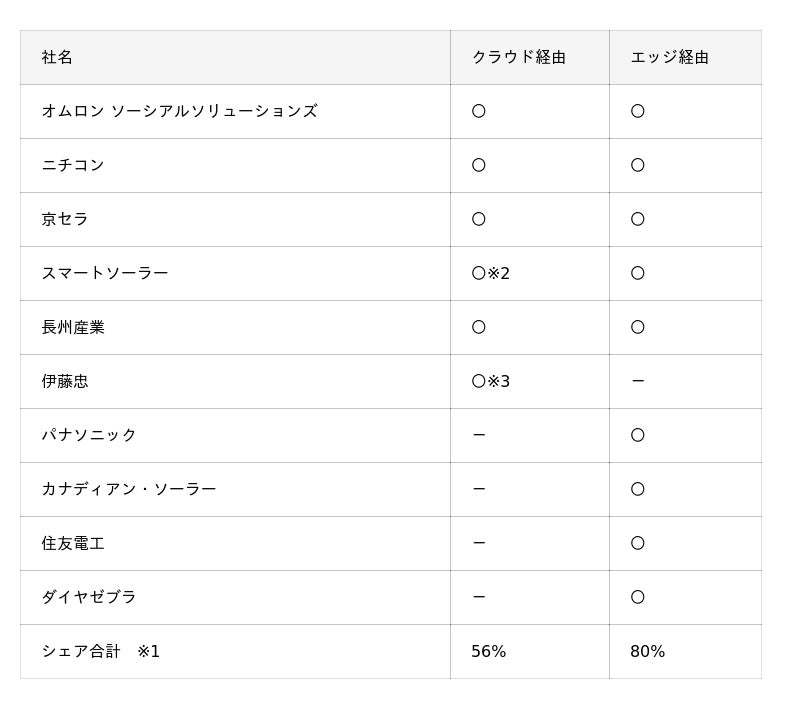Click the ○※3 cloud mark for 伊藤忠

490,382
